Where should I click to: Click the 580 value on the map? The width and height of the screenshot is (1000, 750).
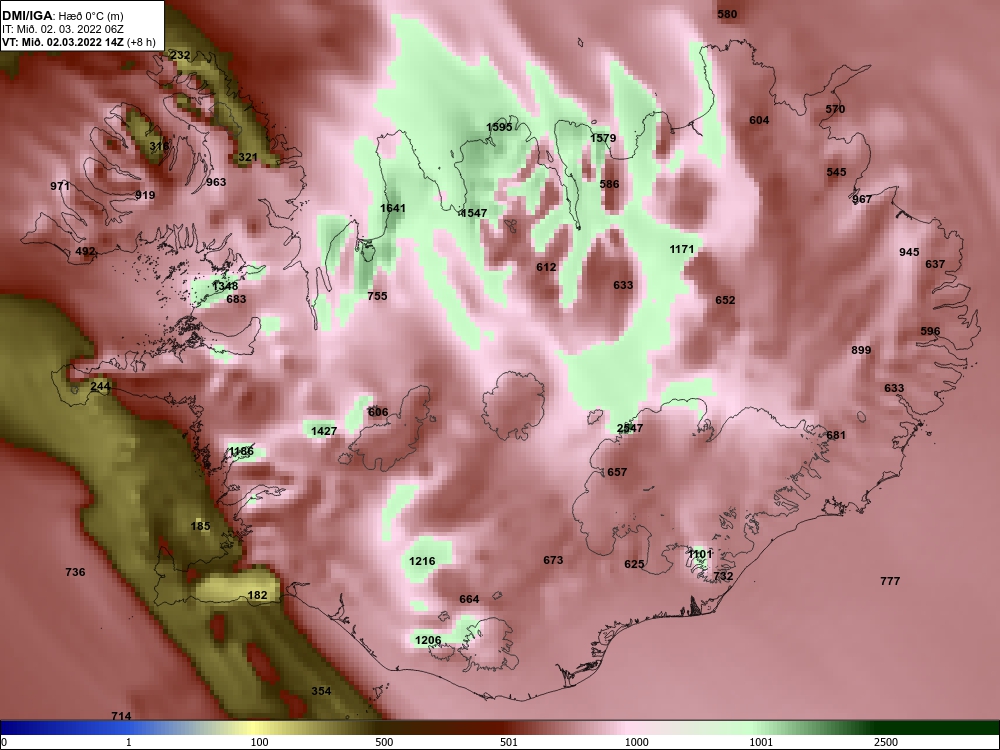click(x=727, y=14)
